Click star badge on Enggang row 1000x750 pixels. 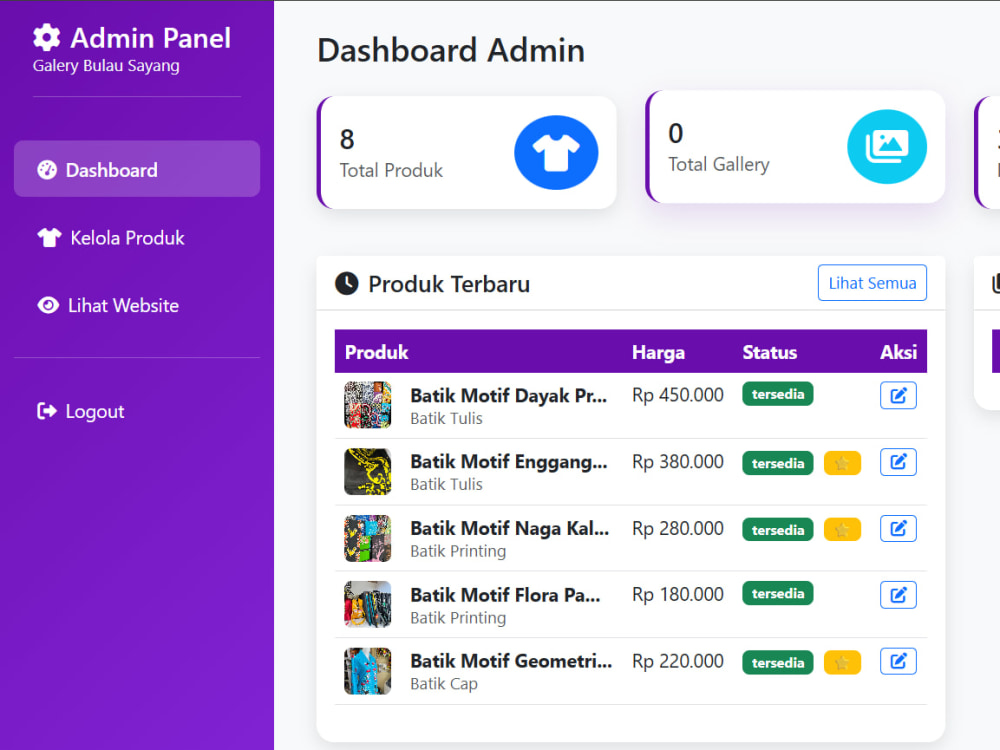click(x=842, y=463)
